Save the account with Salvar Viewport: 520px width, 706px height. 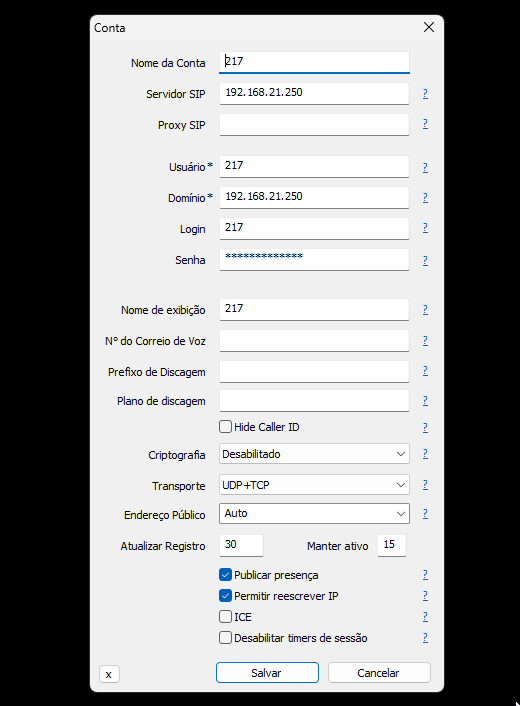point(267,673)
